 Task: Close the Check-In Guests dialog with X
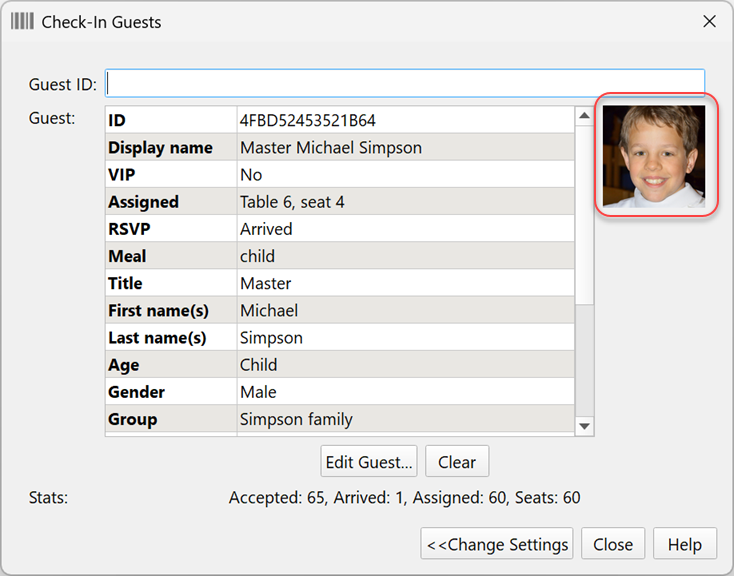point(709,21)
